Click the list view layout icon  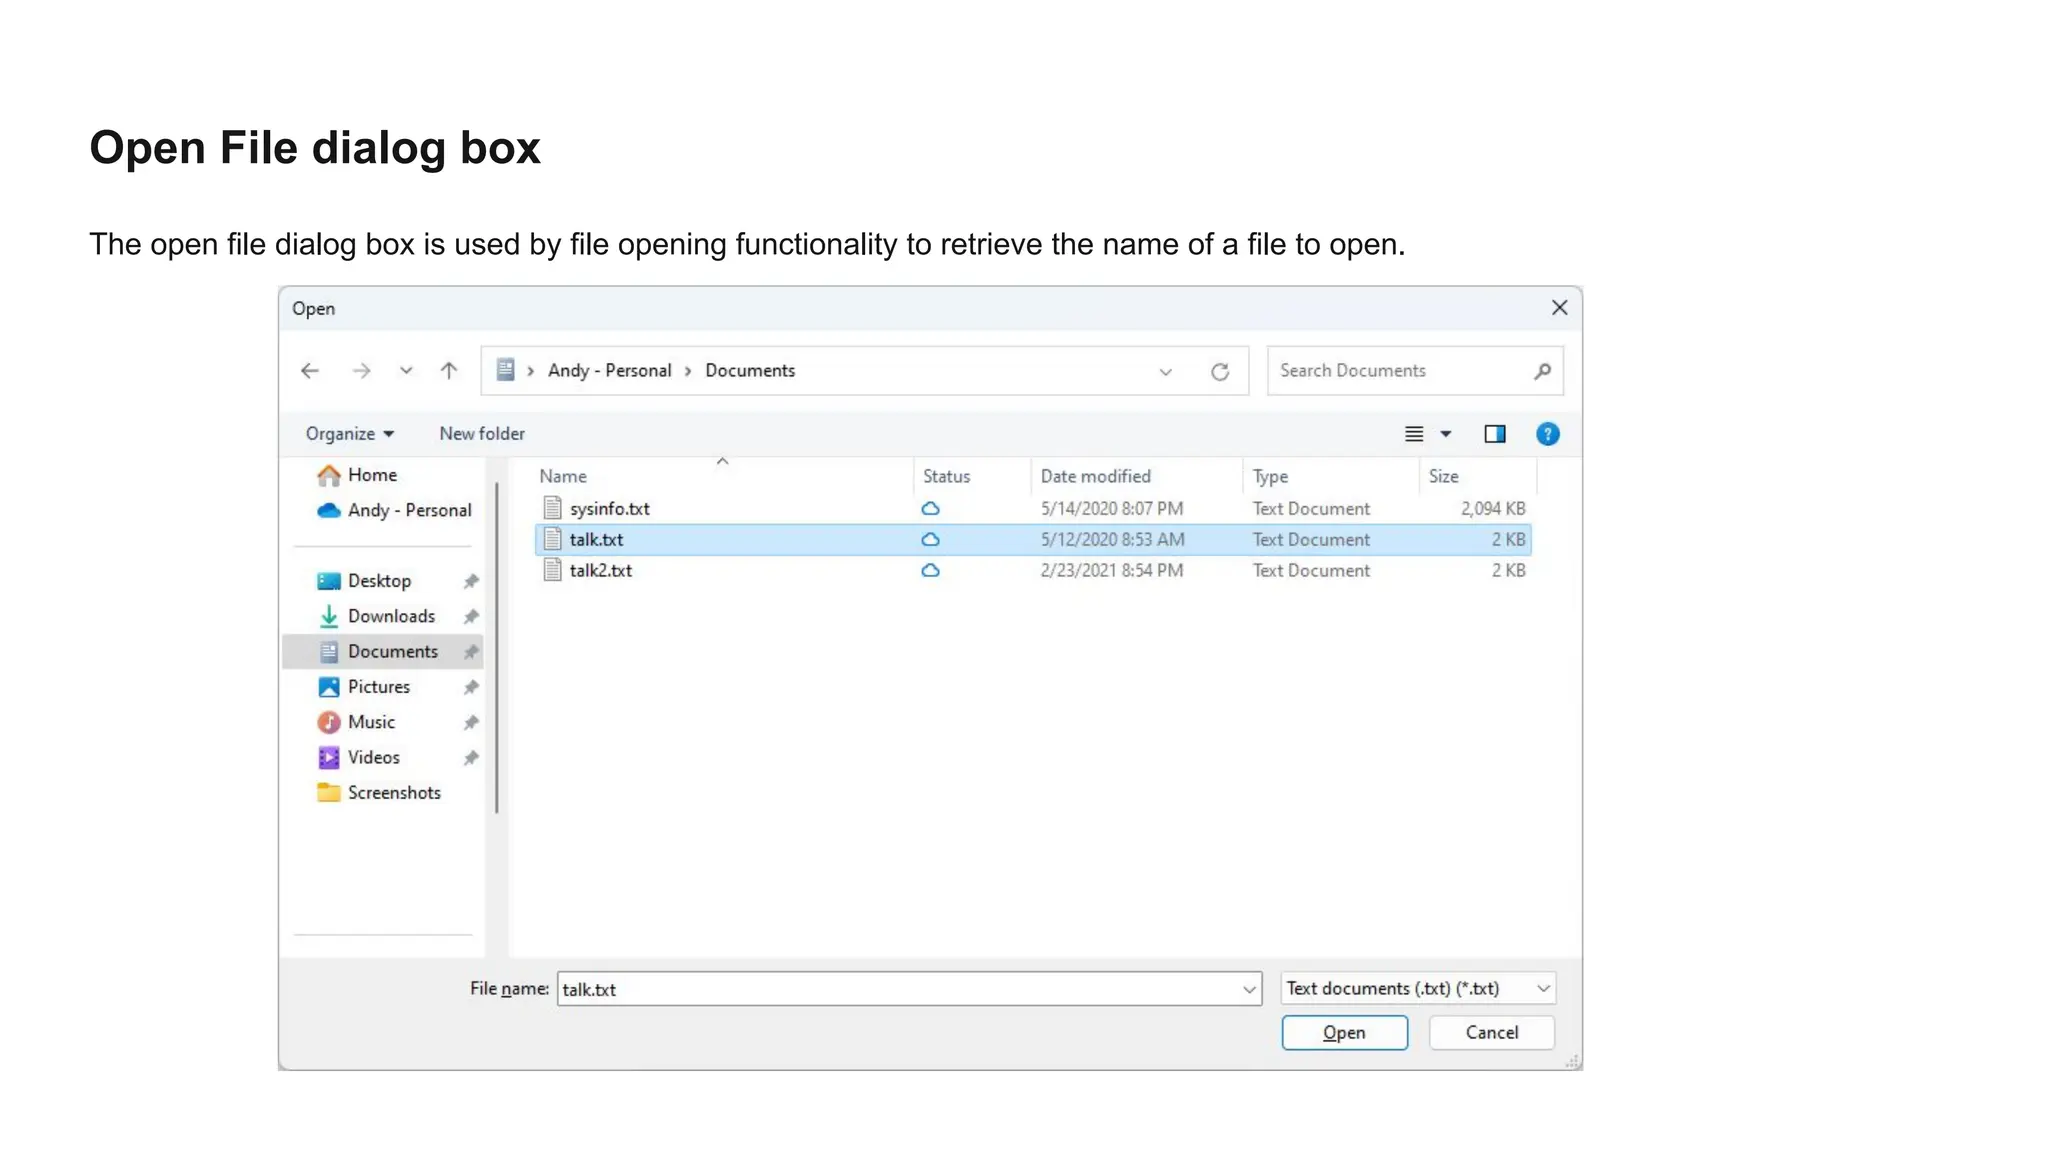[x=1414, y=434]
